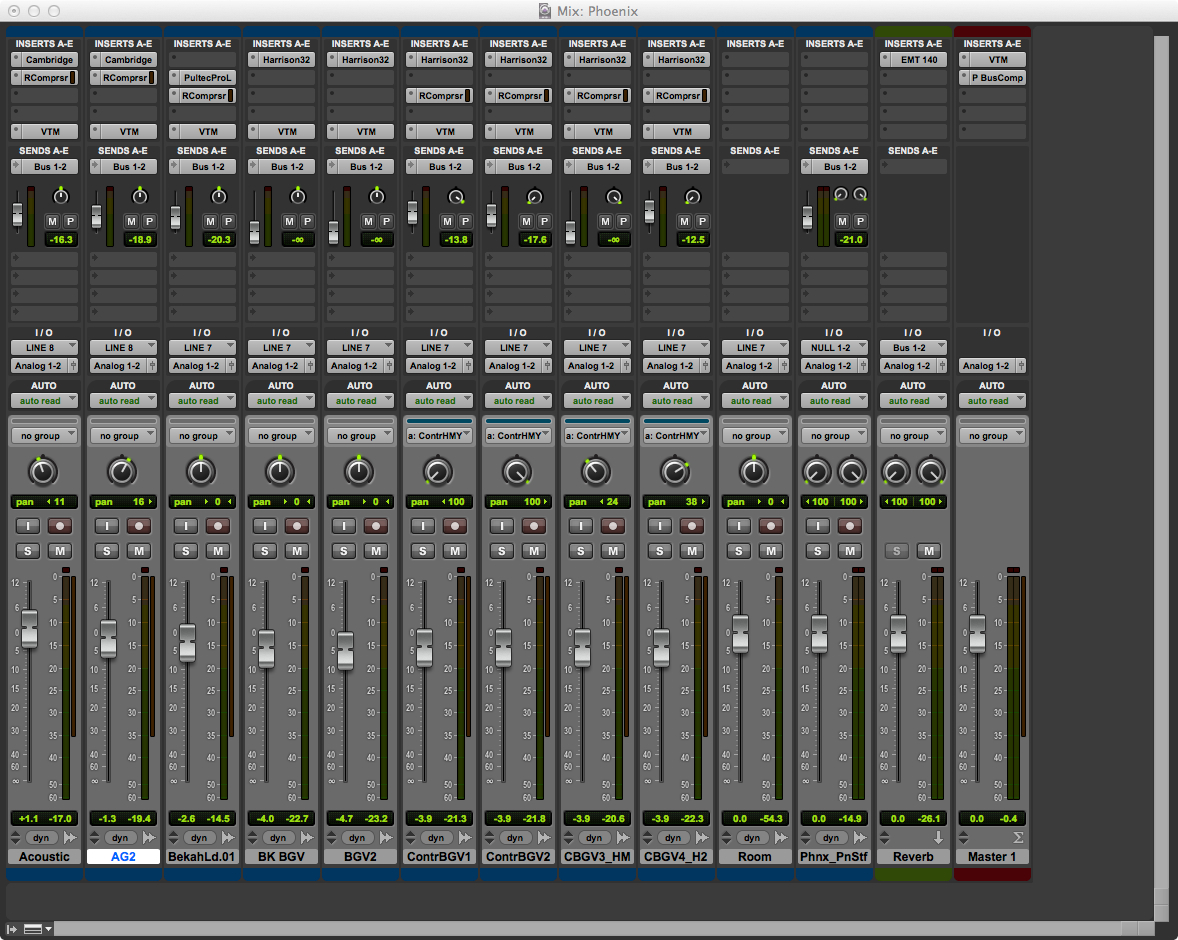Click the track list show/hide arrow icon

tap(12, 929)
